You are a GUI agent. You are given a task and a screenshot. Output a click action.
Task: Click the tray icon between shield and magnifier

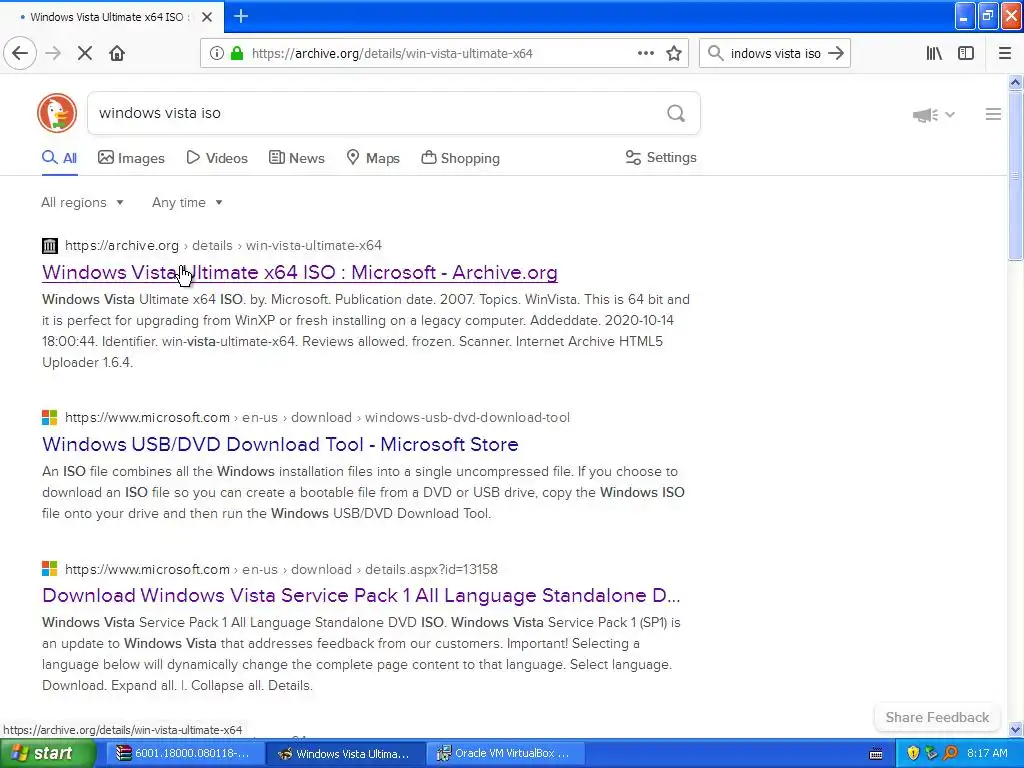931,753
